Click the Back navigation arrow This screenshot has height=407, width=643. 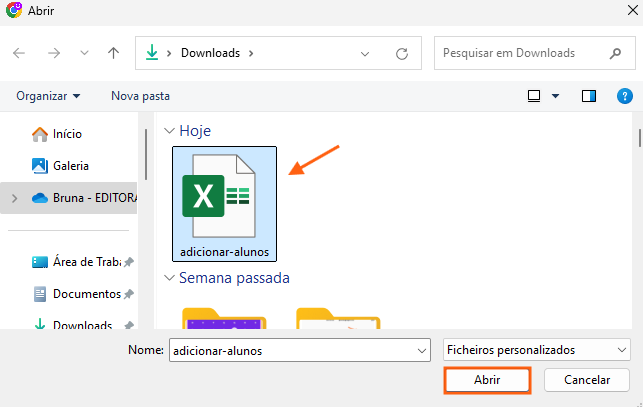point(20,53)
